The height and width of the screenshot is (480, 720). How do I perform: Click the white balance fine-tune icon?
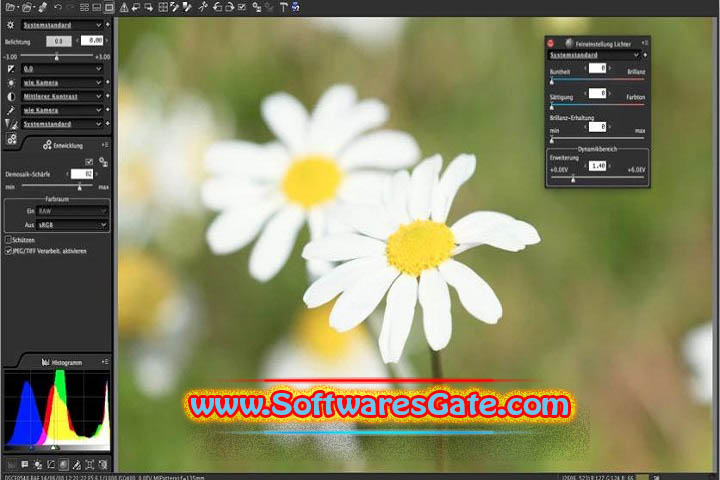[77, 465]
